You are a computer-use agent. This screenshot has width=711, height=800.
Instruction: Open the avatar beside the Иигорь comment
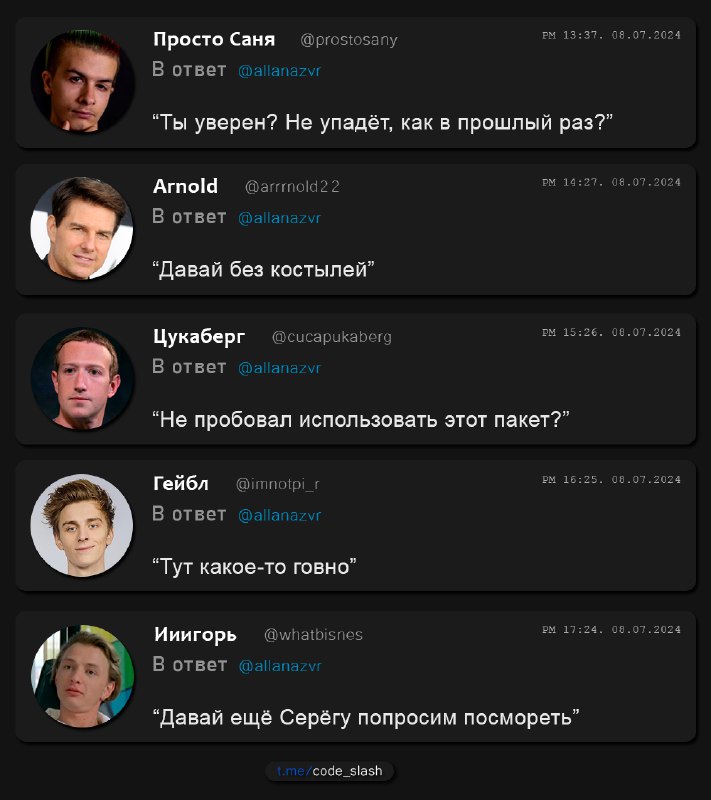point(83,675)
